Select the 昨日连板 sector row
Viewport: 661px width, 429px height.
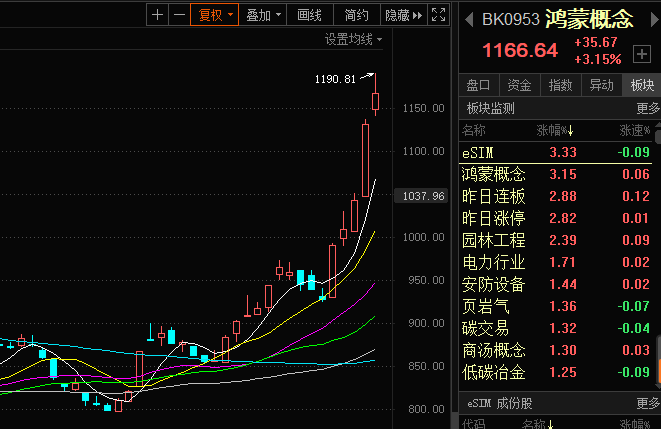click(x=556, y=196)
